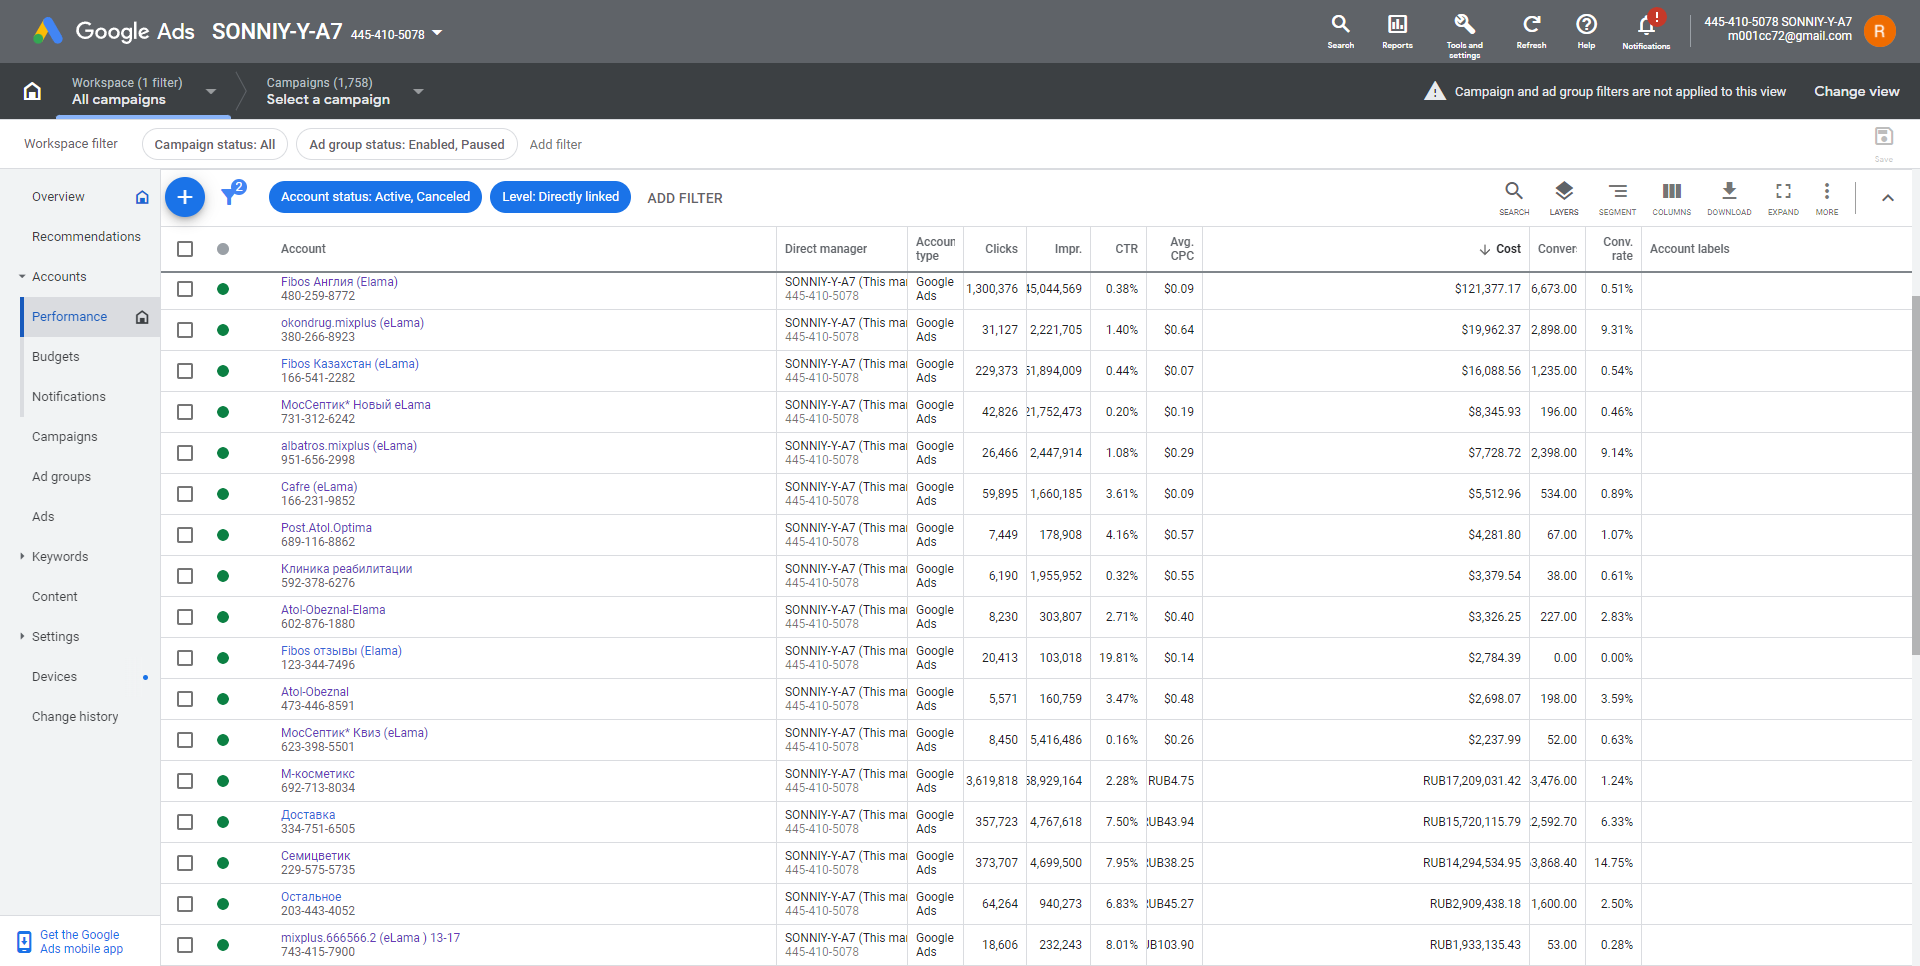Collapse the table toolbar with chevron
This screenshot has height=966, width=1920.
tap(1888, 198)
